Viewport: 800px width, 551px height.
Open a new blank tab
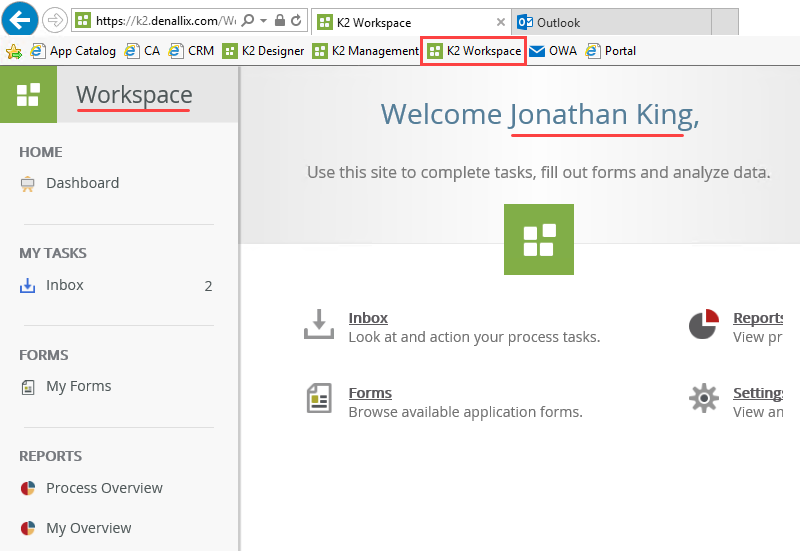pos(725,22)
